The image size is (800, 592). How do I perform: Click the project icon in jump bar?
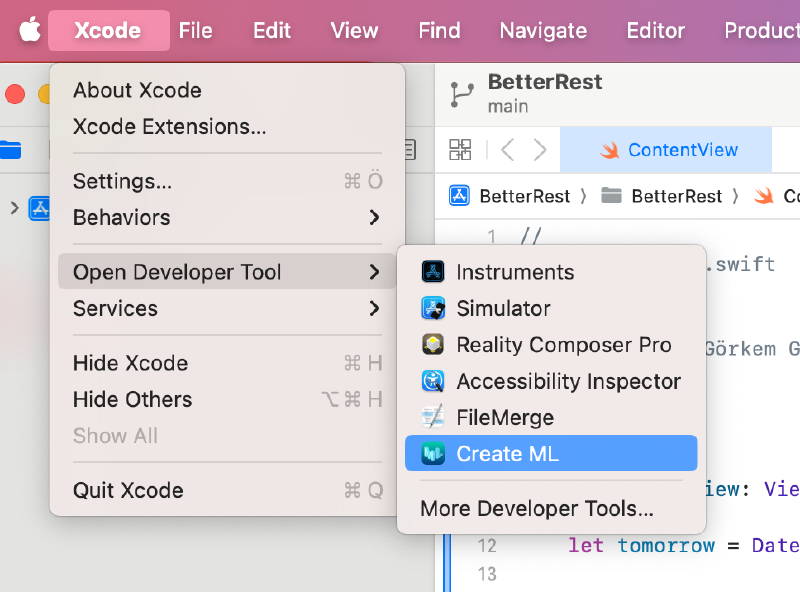(x=459, y=196)
